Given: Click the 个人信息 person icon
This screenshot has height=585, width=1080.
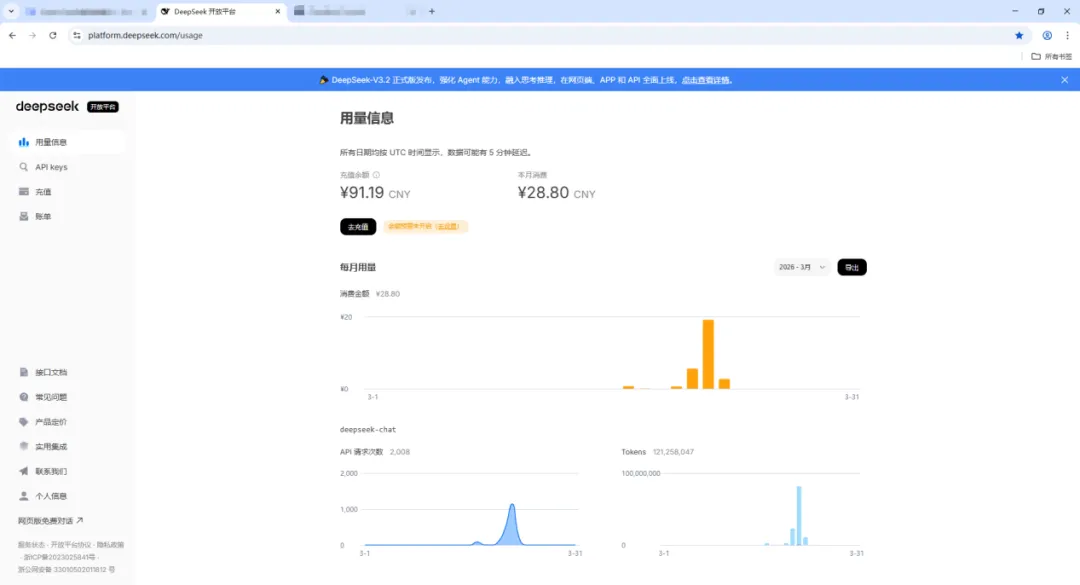Looking at the screenshot, I should coord(23,496).
